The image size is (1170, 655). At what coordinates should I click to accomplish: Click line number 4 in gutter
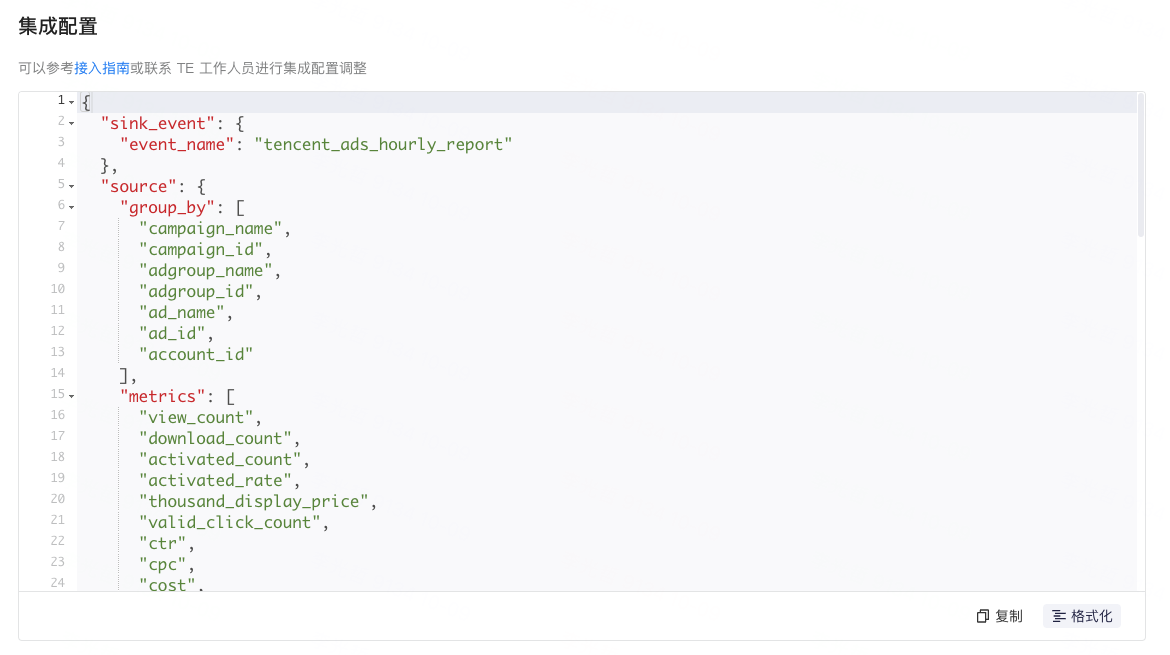pos(61,163)
